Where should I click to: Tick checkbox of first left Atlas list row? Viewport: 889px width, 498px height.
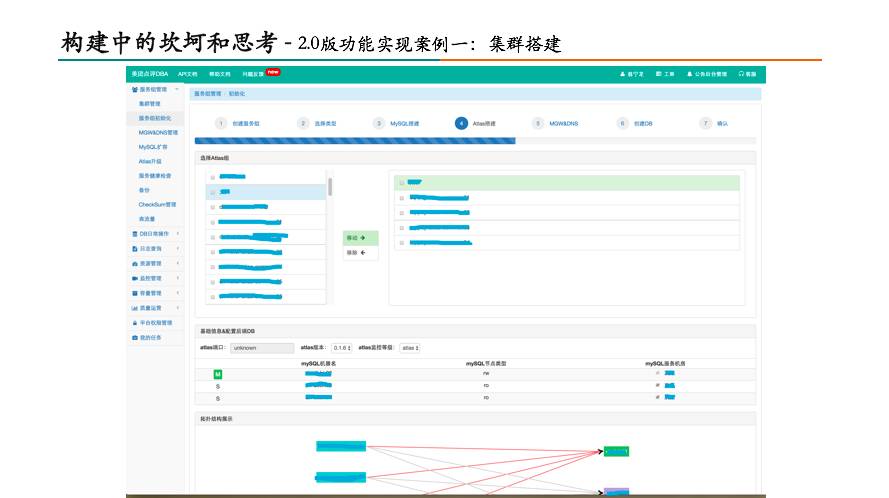point(213,178)
